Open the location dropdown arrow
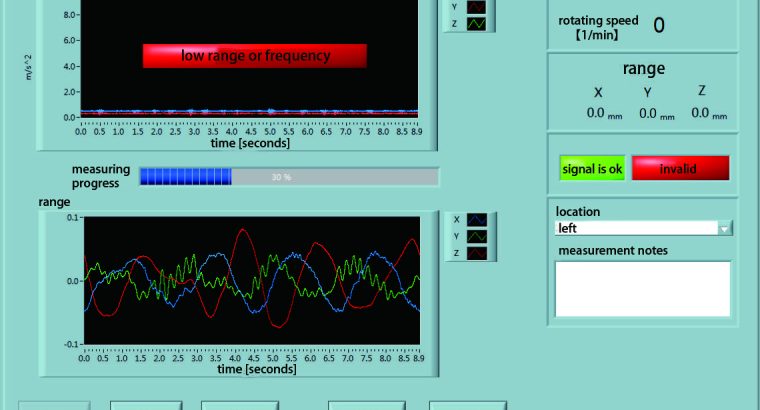760x410 pixels. (724, 228)
